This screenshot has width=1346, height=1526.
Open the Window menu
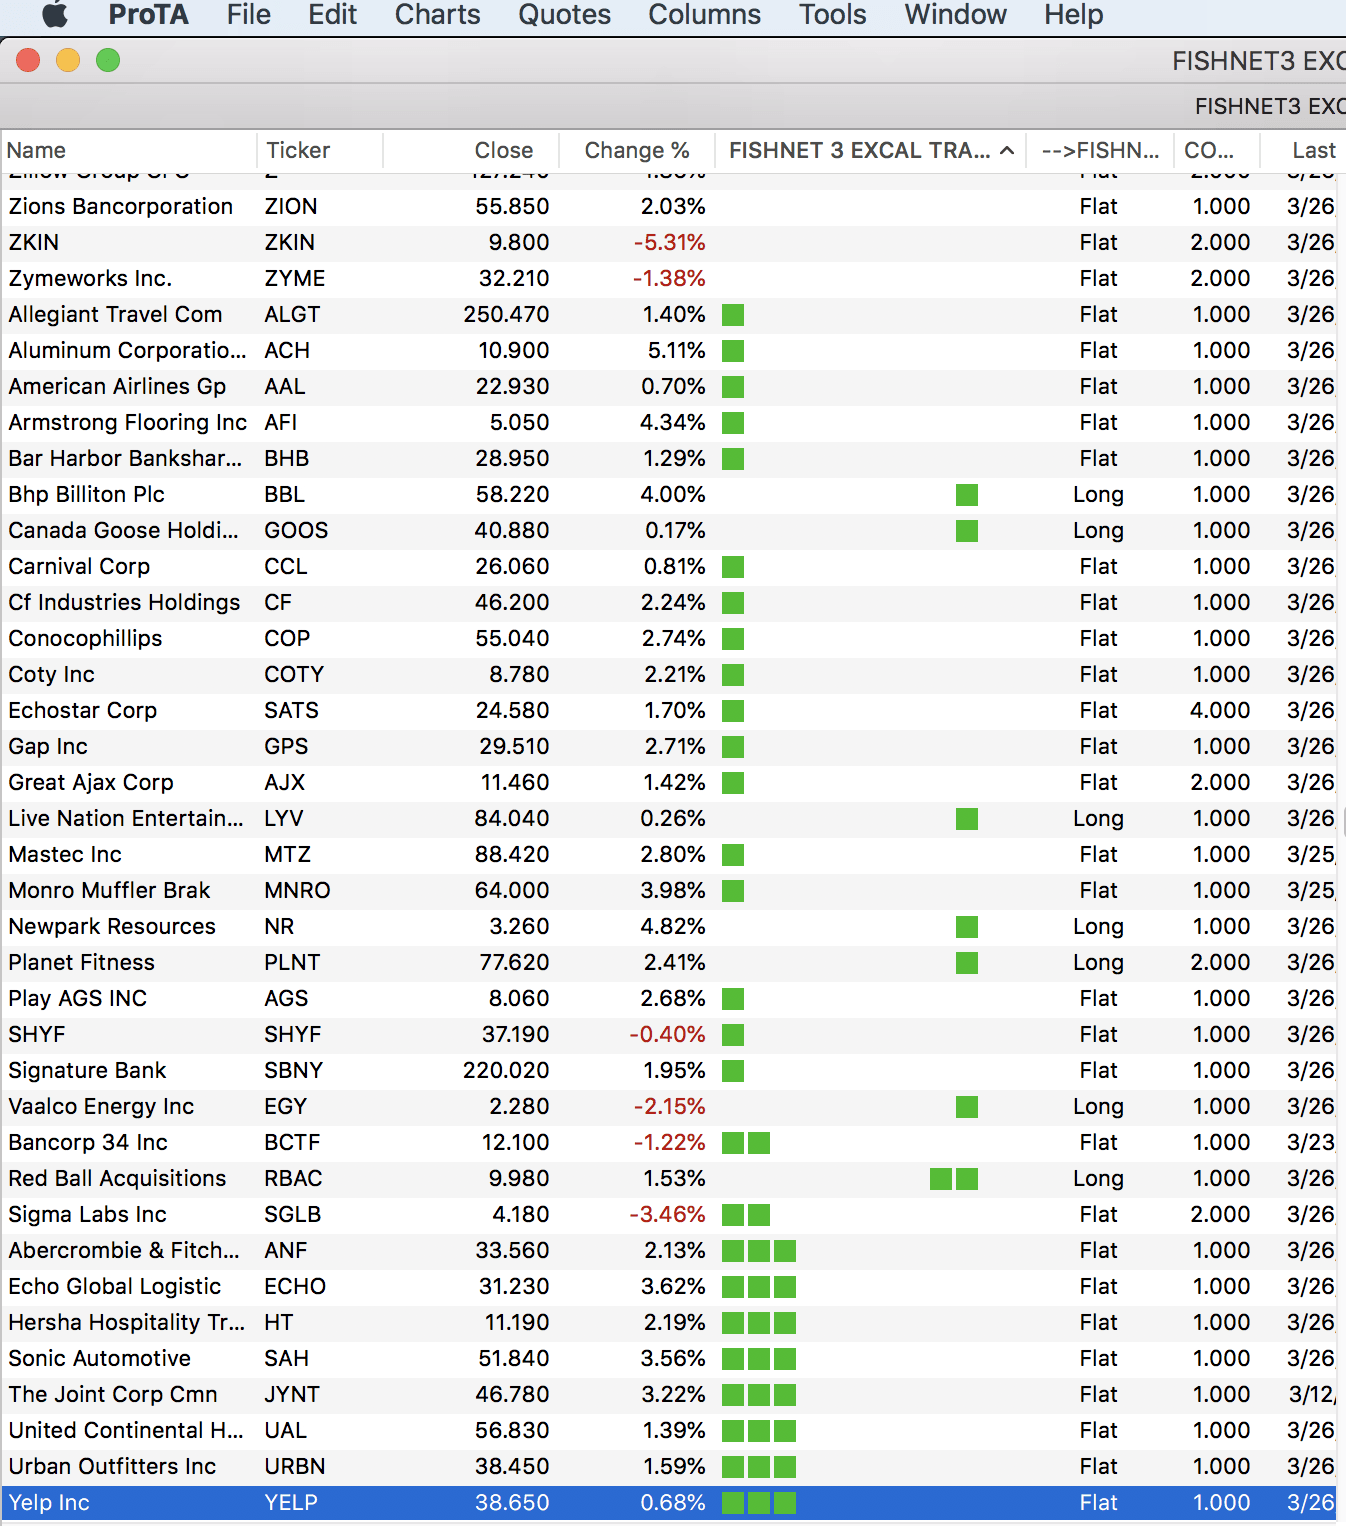pos(956,15)
